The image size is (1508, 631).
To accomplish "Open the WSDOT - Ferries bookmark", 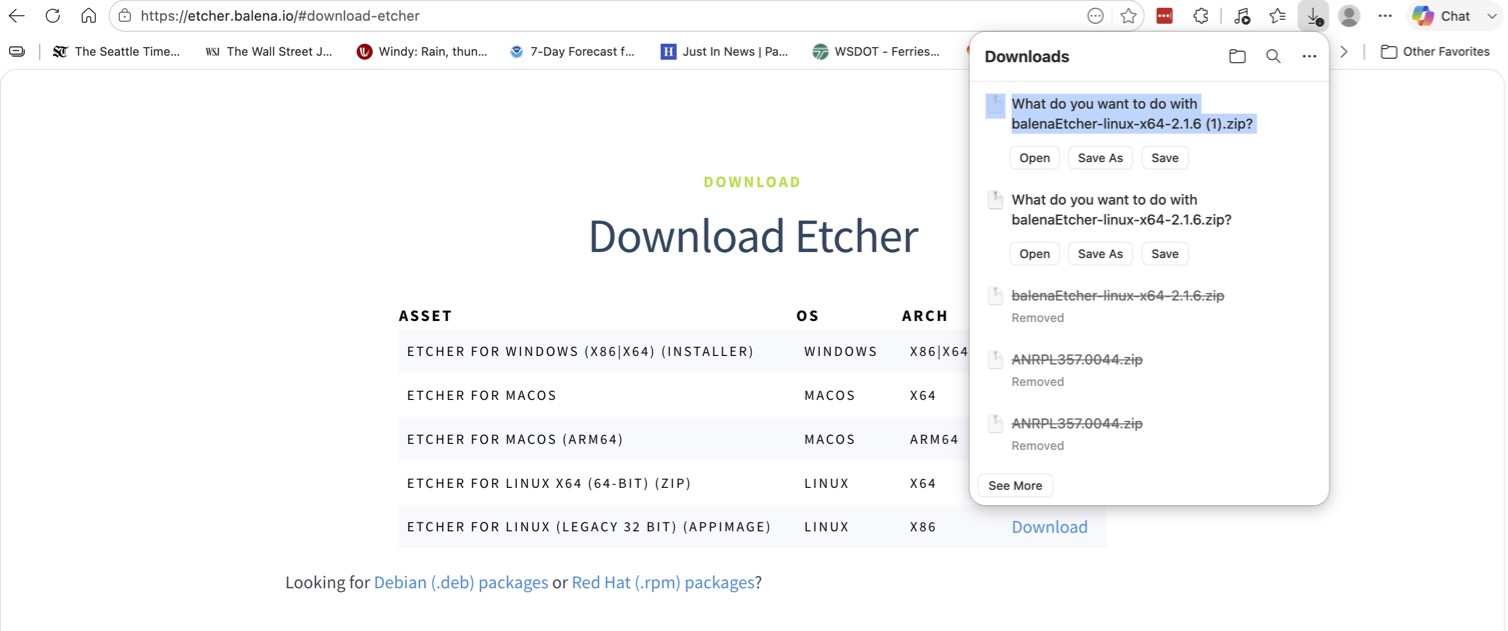I will click(876, 51).
